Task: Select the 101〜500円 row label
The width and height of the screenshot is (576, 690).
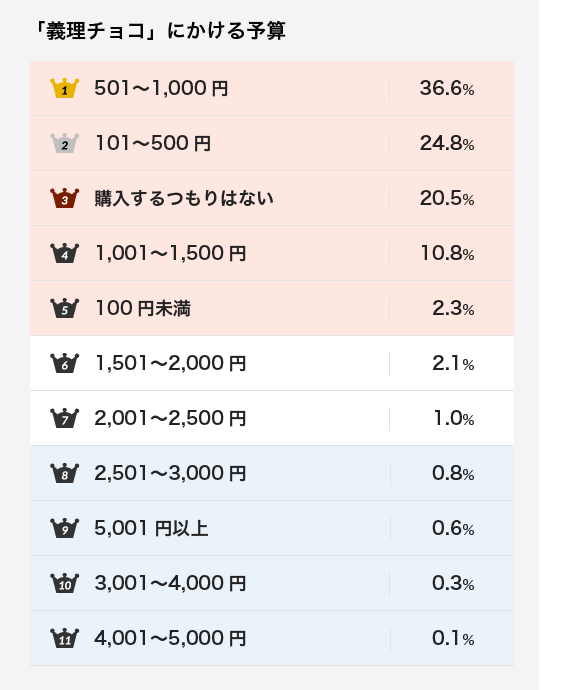Action: pos(153,143)
